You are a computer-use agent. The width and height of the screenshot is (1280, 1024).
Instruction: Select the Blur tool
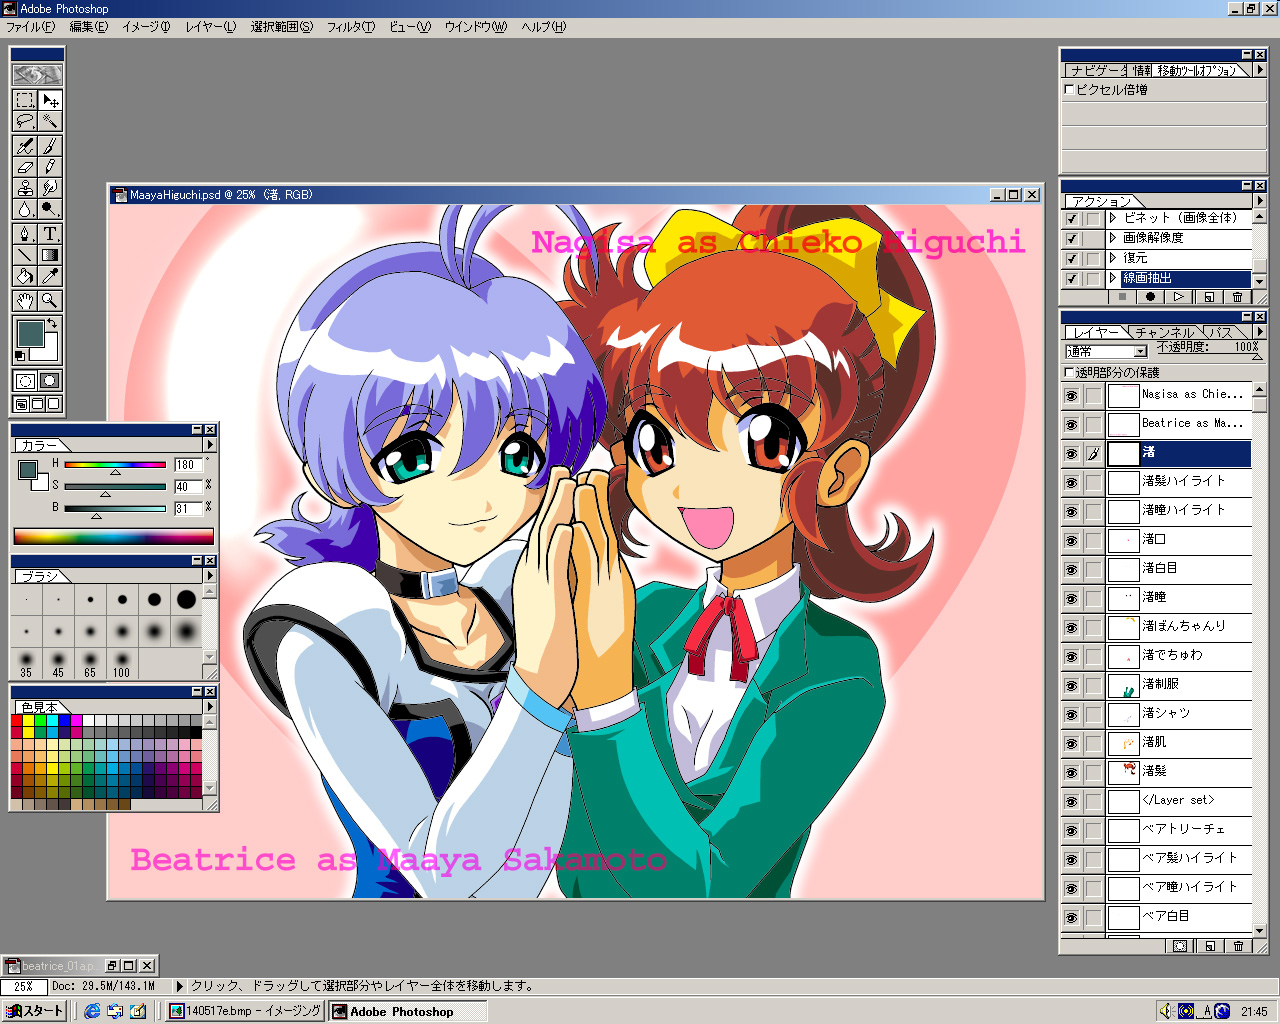(25, 209)
